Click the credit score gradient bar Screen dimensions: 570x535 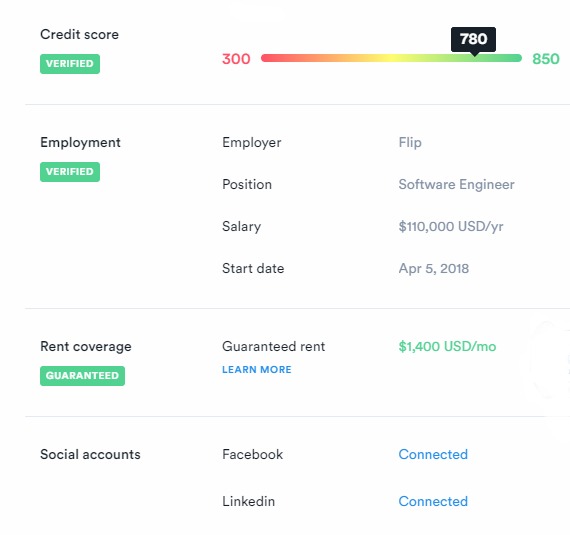tap(391, 58)
